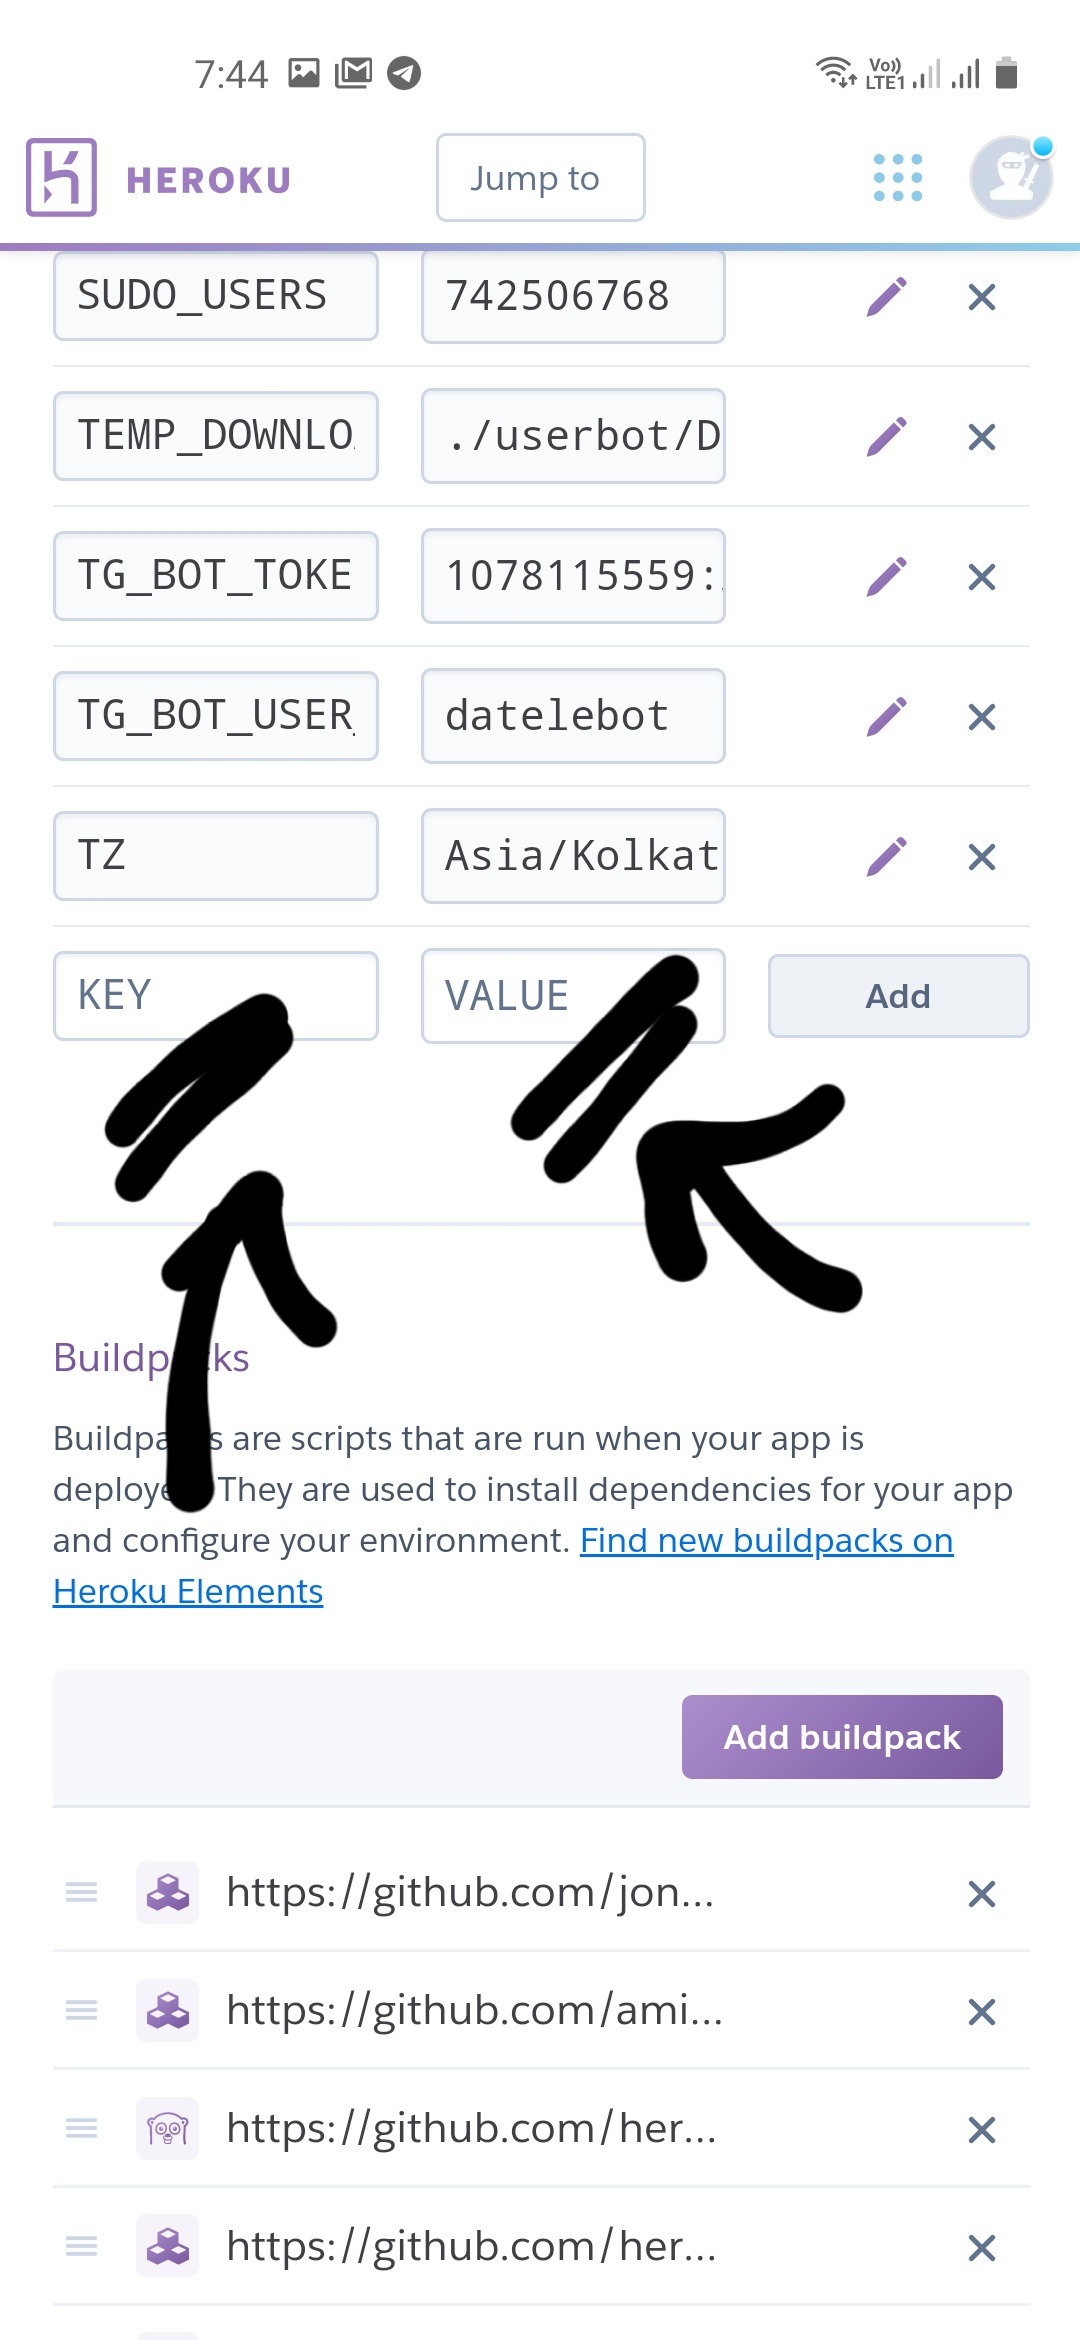Remove the TZ config var
Image resolution: width=1080 pixels, height=2340 pixels.
point(982,856)
